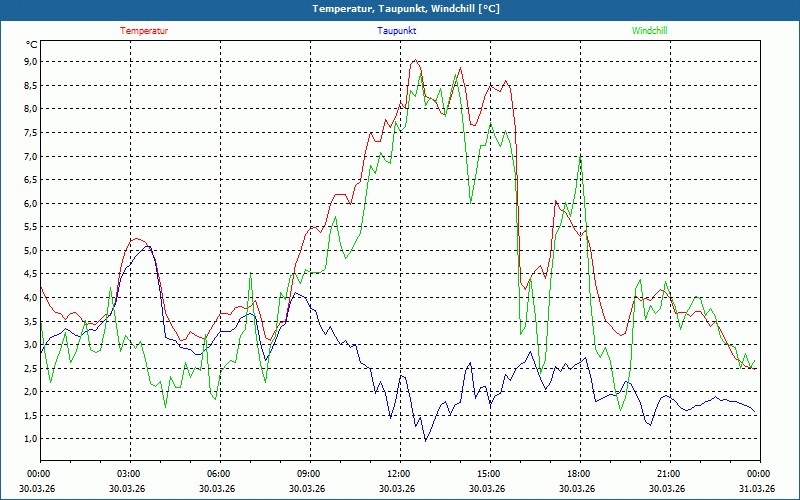Image resolution: width=800 pixels, height=500 pixels.
Task: Click the 09:00 time axis label
Action: [x=309, y=474]
